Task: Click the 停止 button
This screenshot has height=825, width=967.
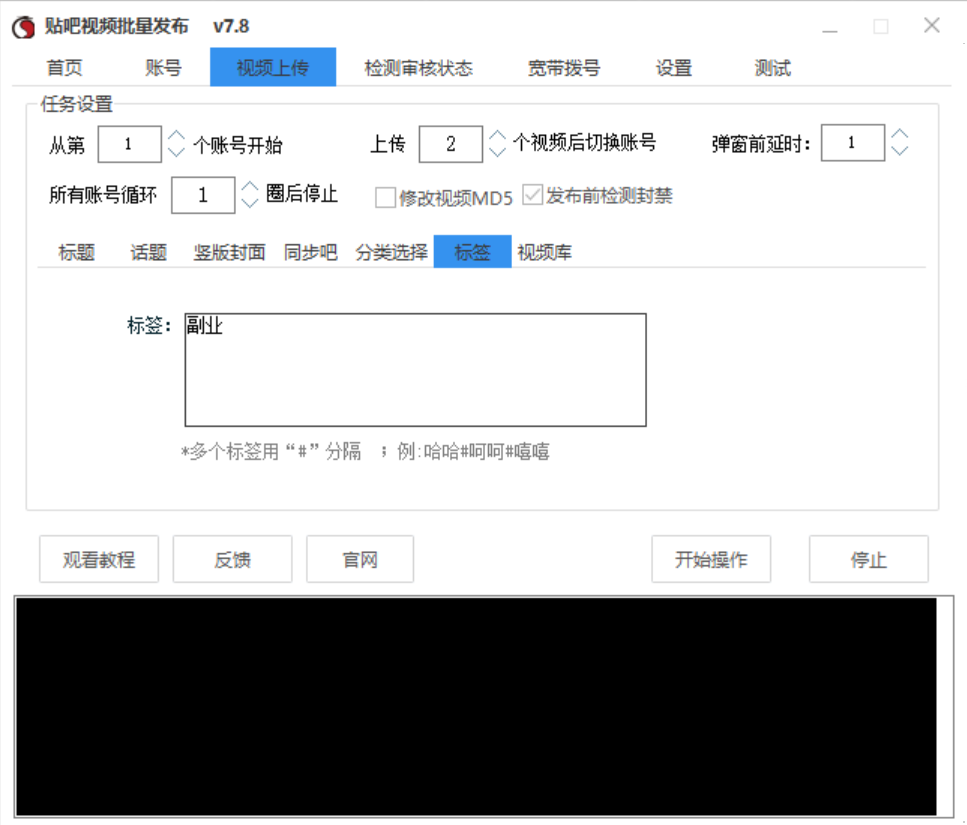Action: (868, 560)
